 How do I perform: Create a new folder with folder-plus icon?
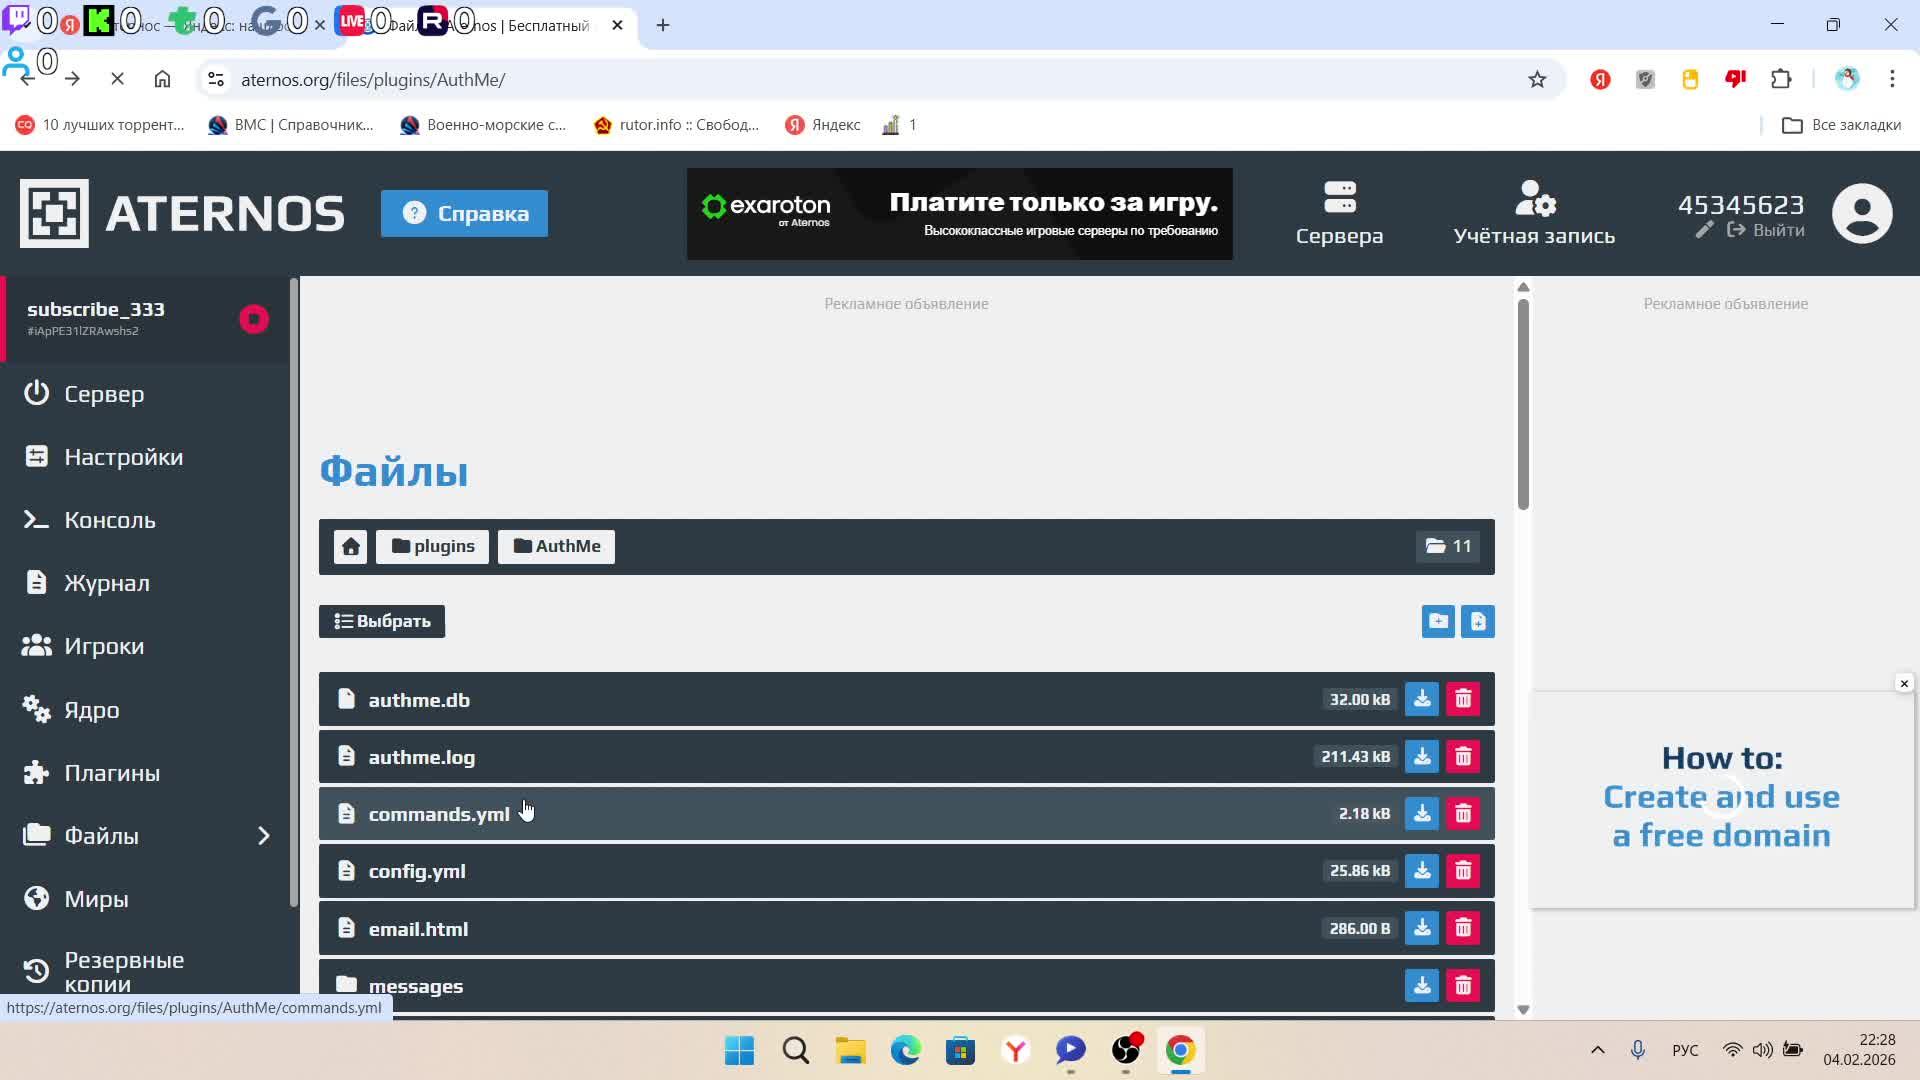1438,621
